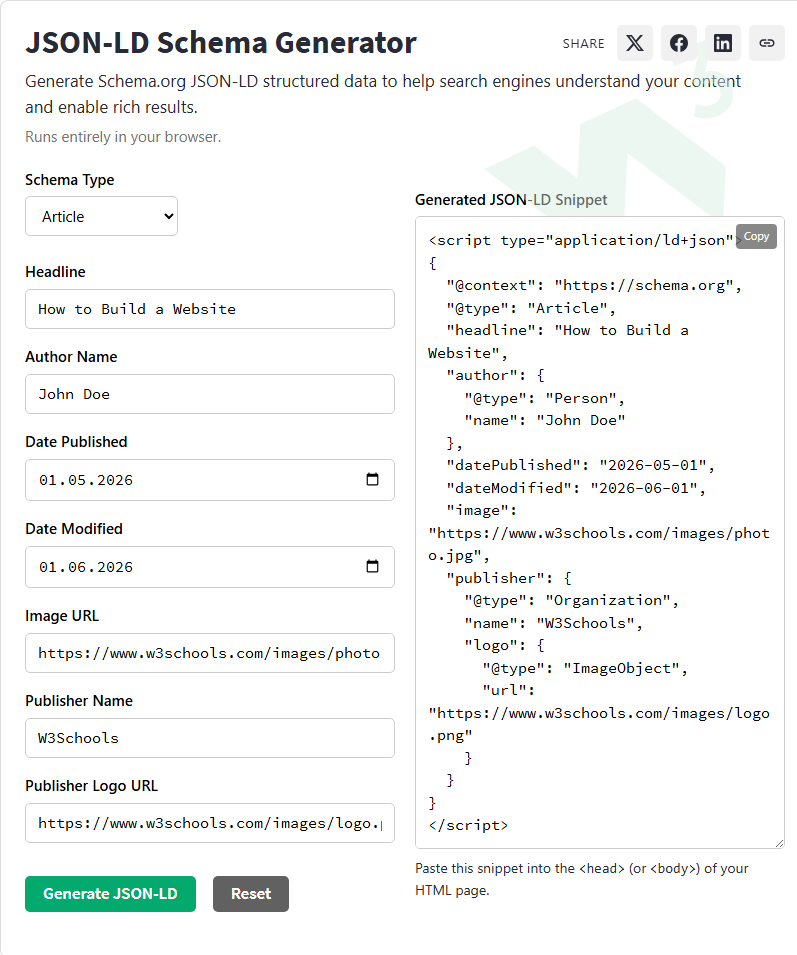The height and width of the screenshot is (955, 797).
Task: Select the Image URL text field
Action: pyautogui.click(x=209, y=653)
